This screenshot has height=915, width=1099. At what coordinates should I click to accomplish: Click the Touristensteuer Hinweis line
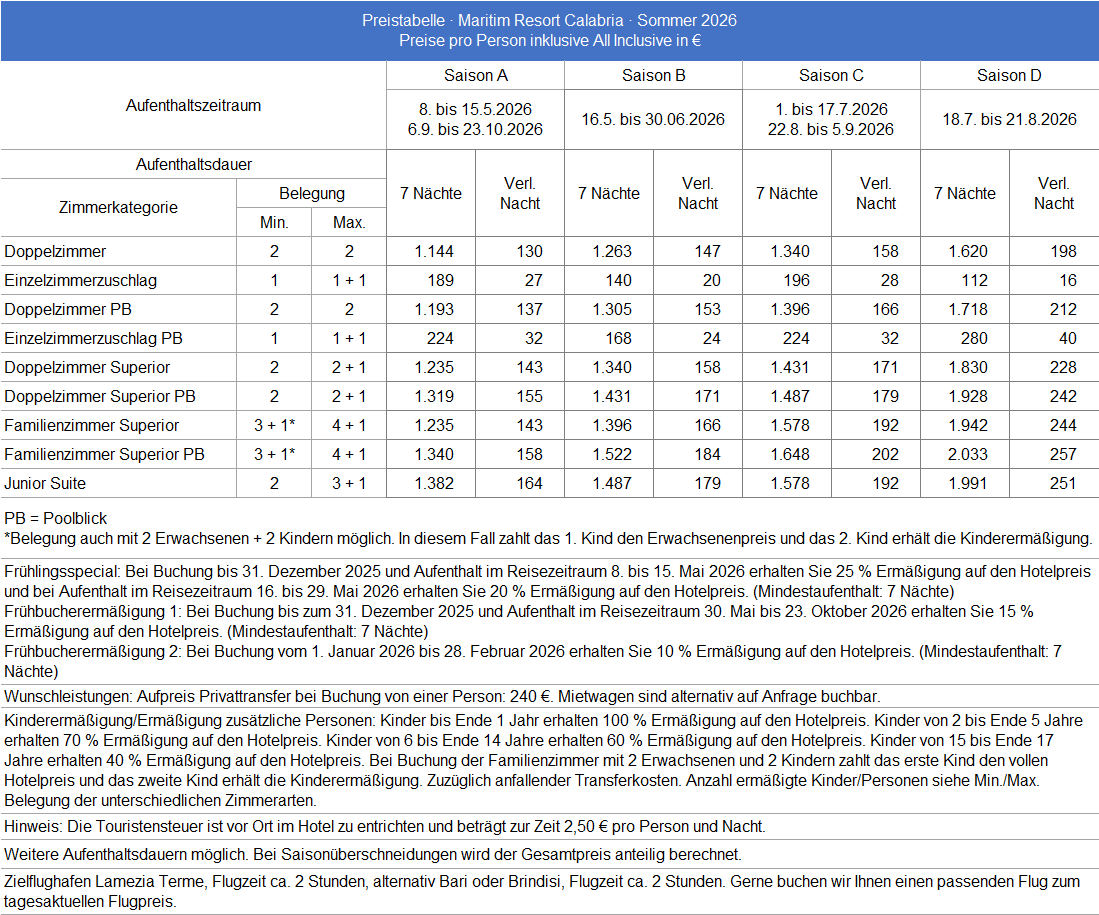click(385, 827)
